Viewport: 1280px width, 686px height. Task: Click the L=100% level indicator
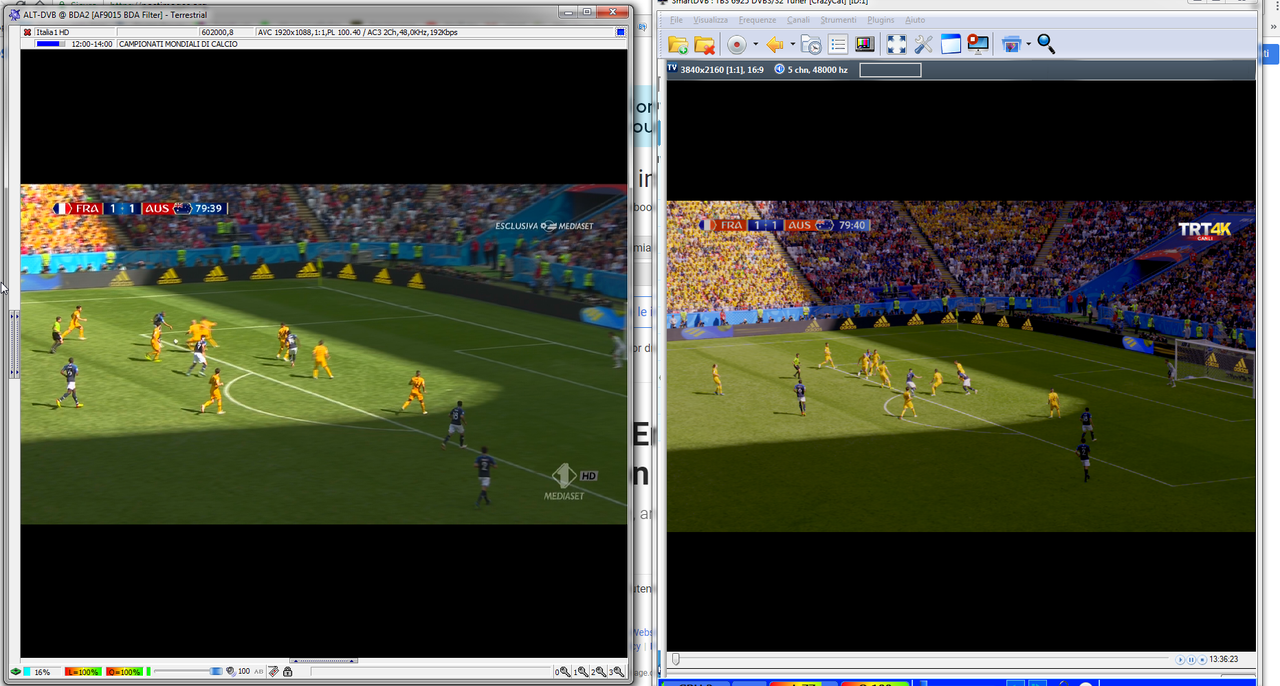(x=82, y=671)
